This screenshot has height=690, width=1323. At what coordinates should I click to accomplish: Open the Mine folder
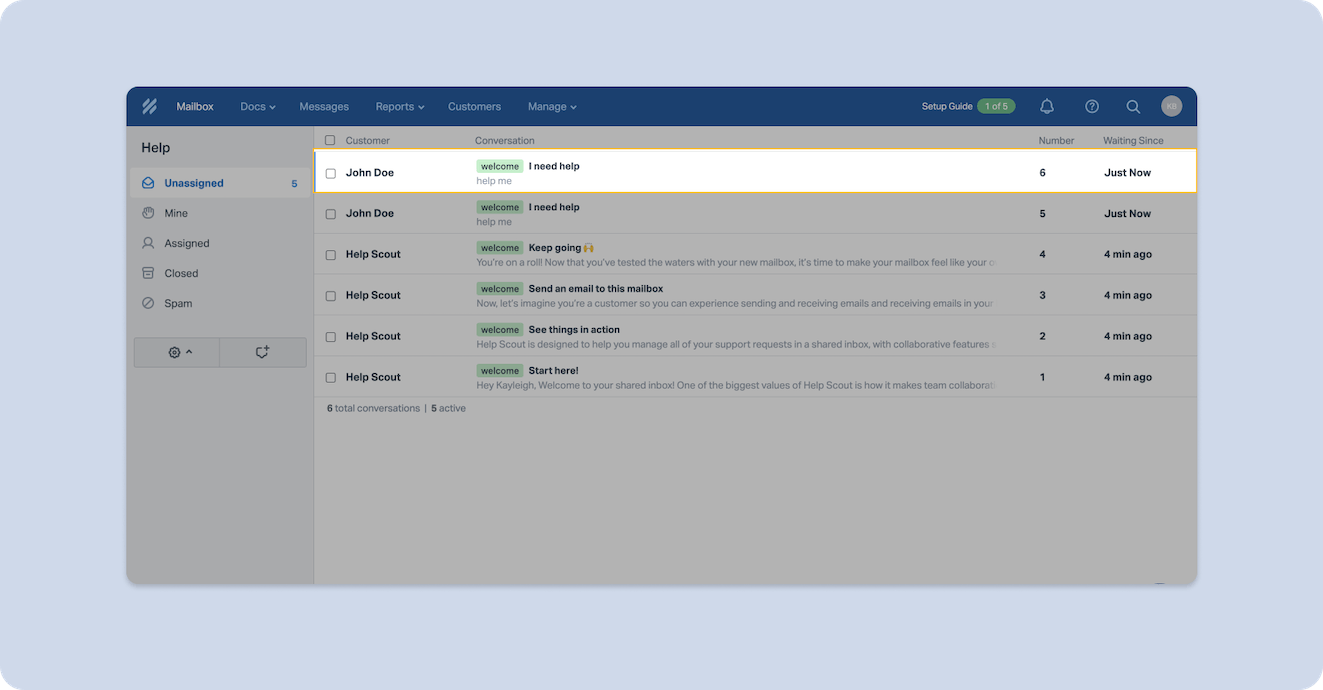click(x=221, y=213)
